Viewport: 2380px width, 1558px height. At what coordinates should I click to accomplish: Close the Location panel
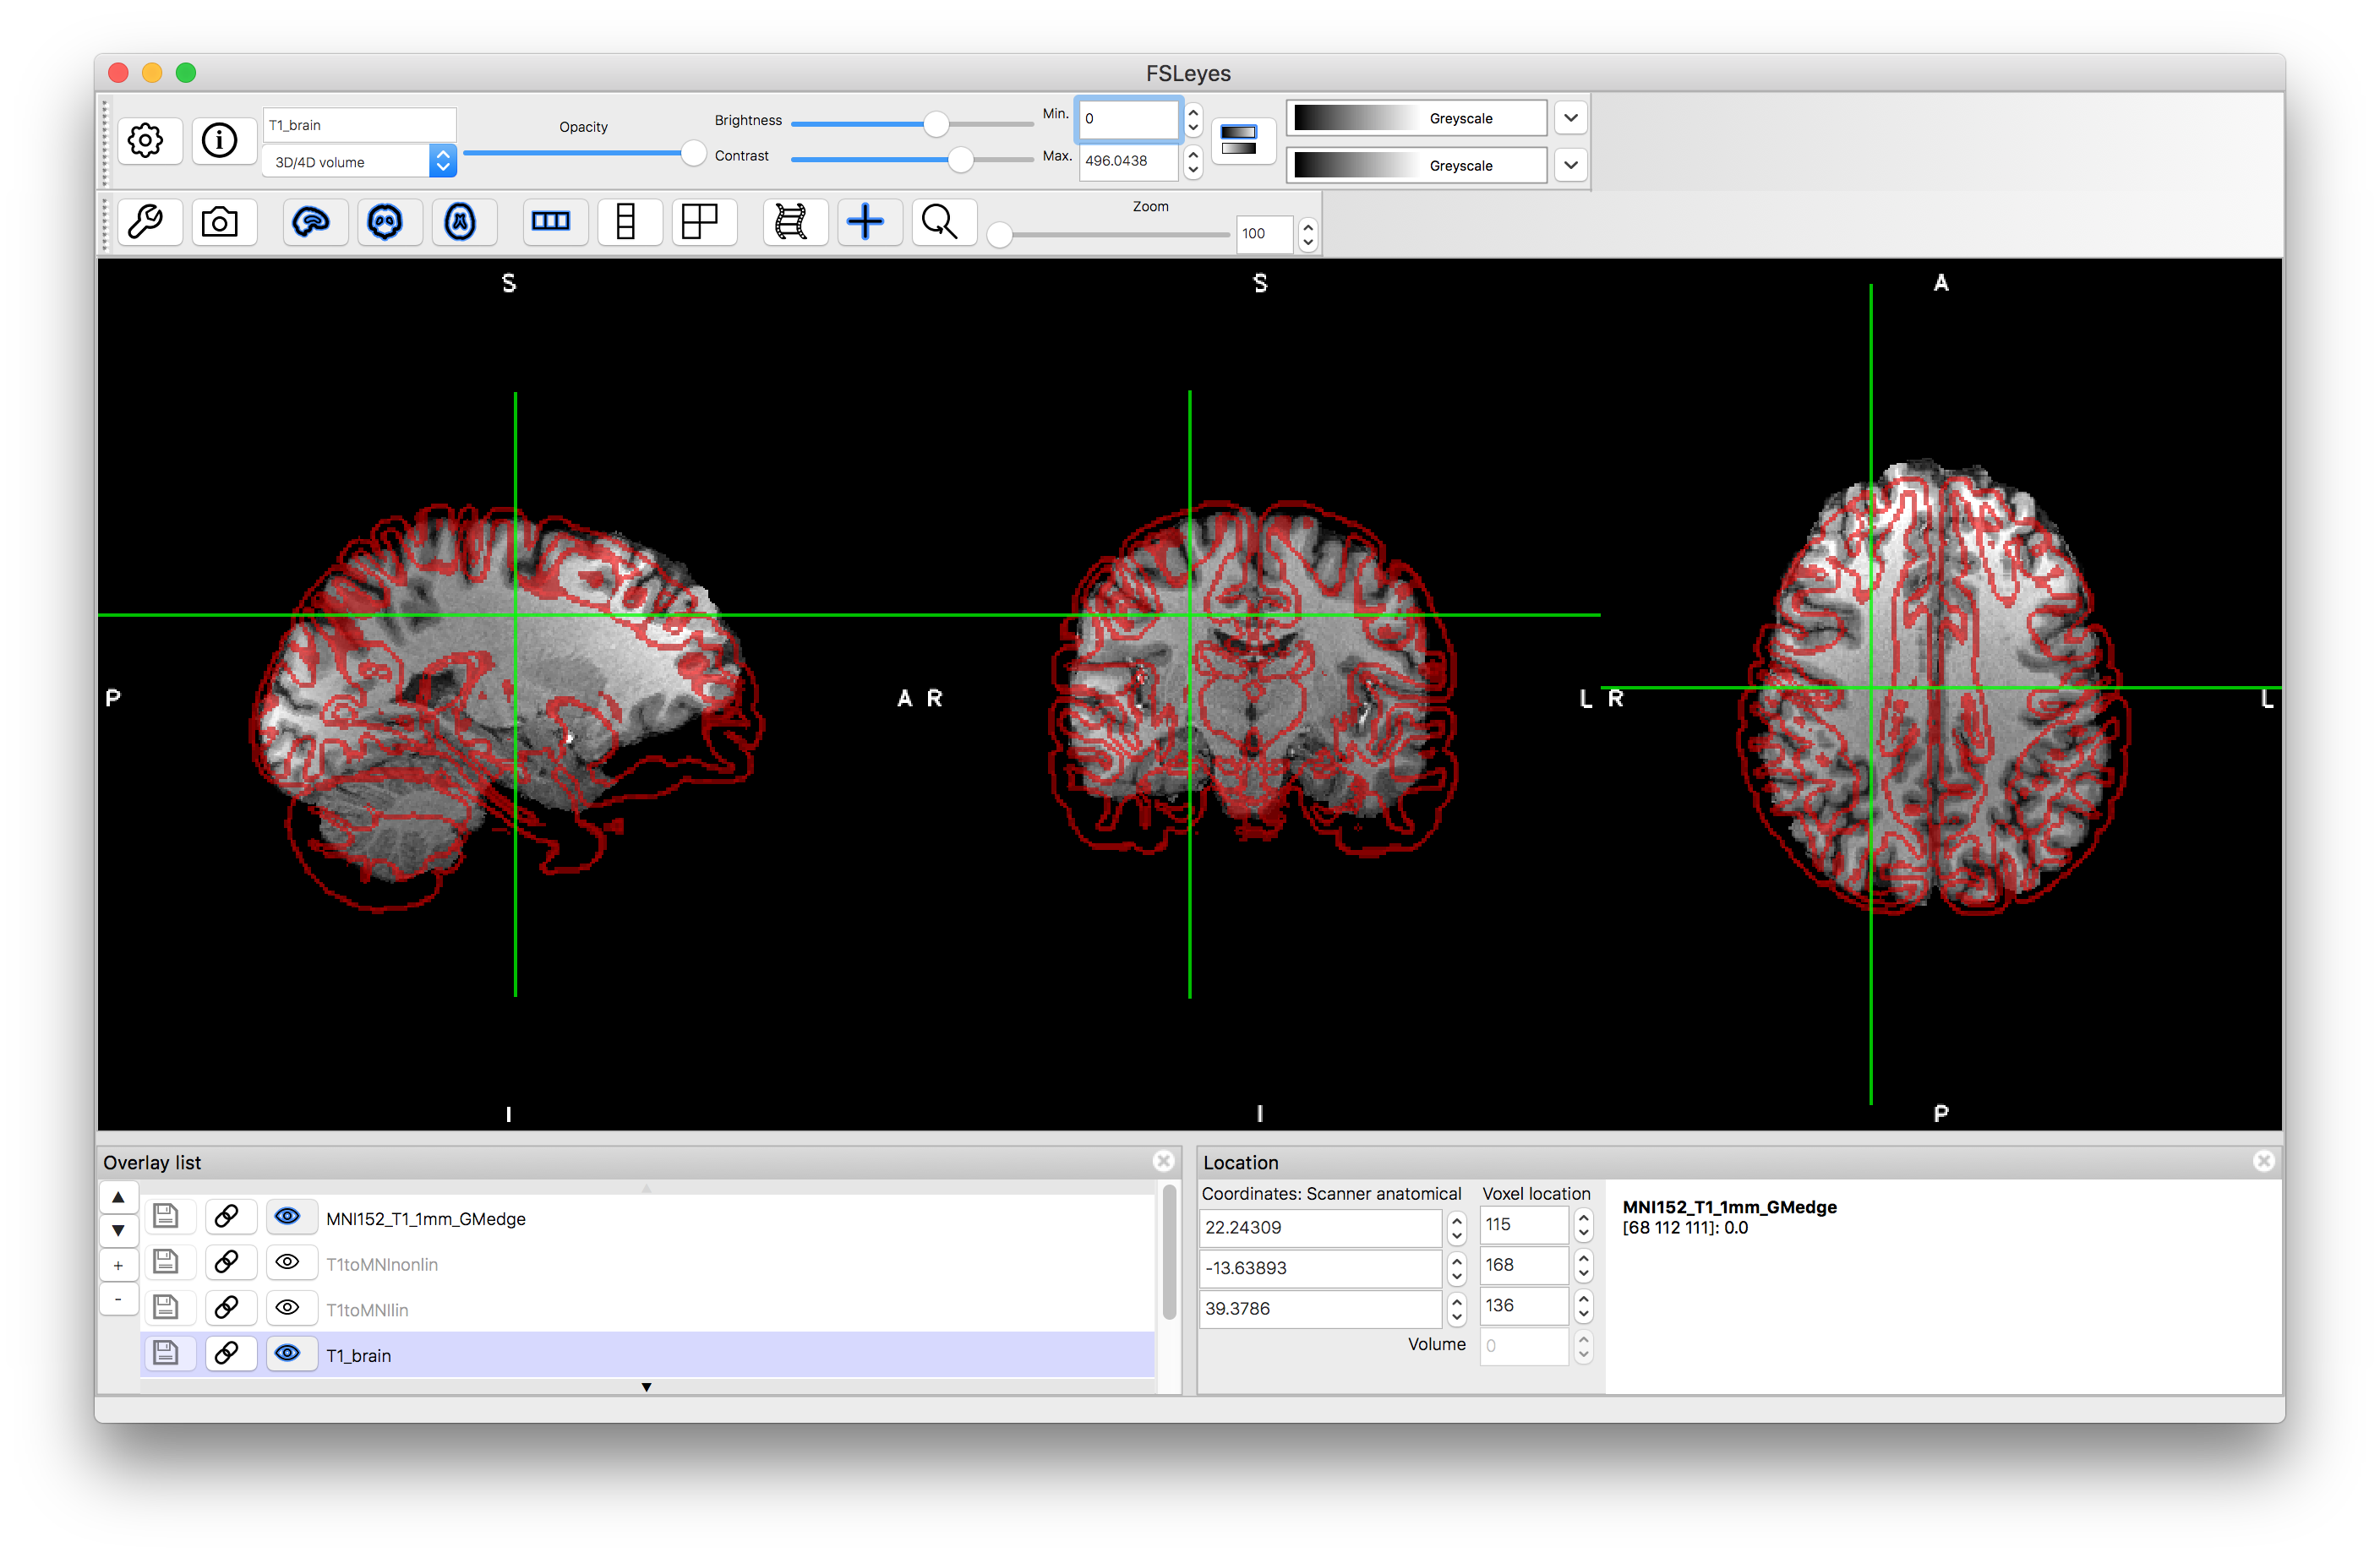tap(2264, 1161)
